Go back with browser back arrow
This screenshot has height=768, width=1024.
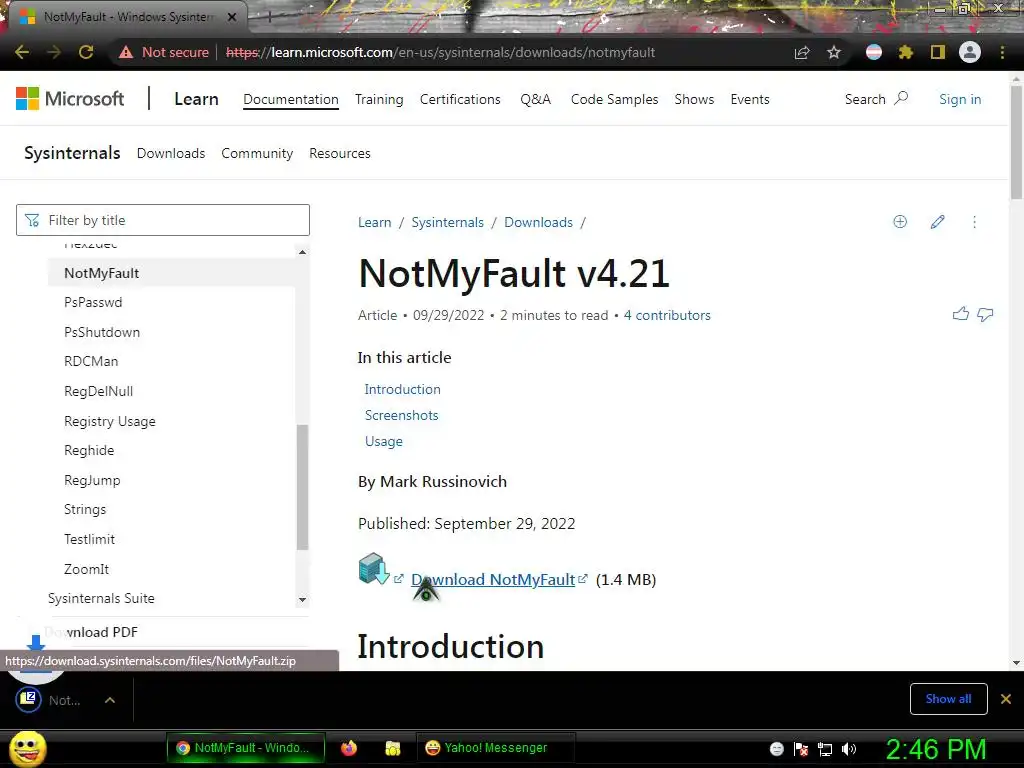[22, 52]
